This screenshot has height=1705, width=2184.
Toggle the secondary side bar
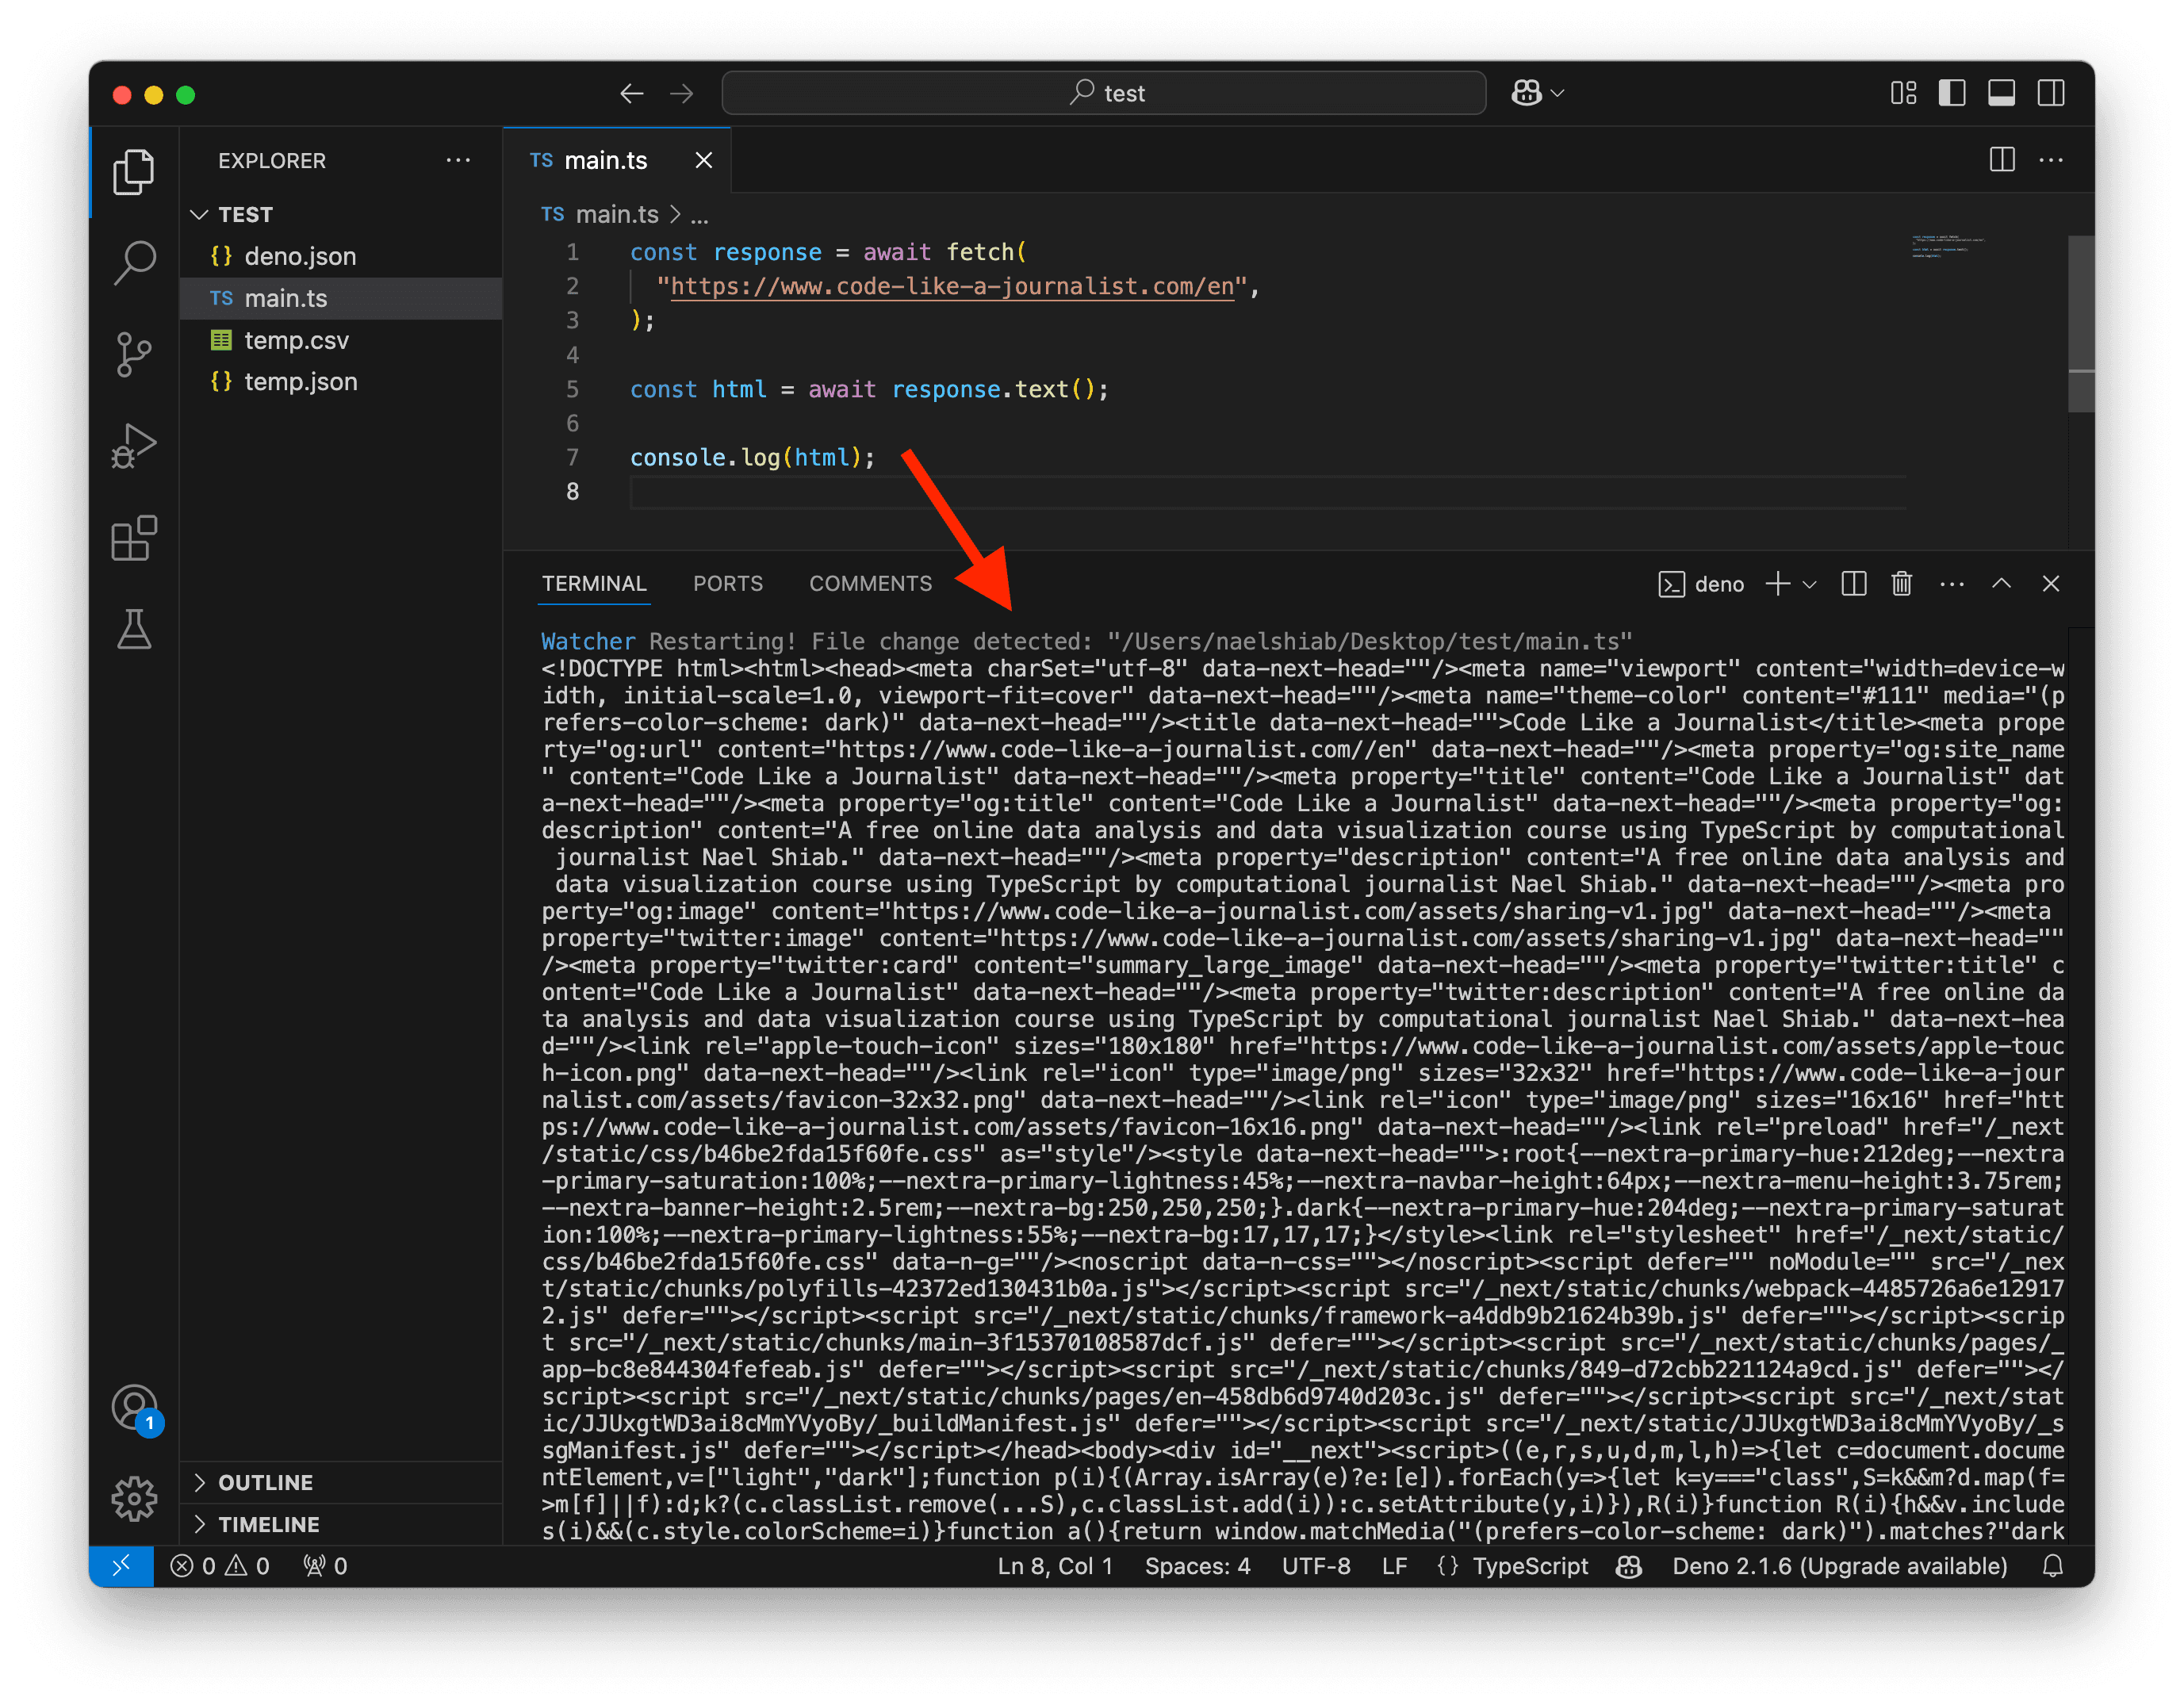[x=2051, y=94]
